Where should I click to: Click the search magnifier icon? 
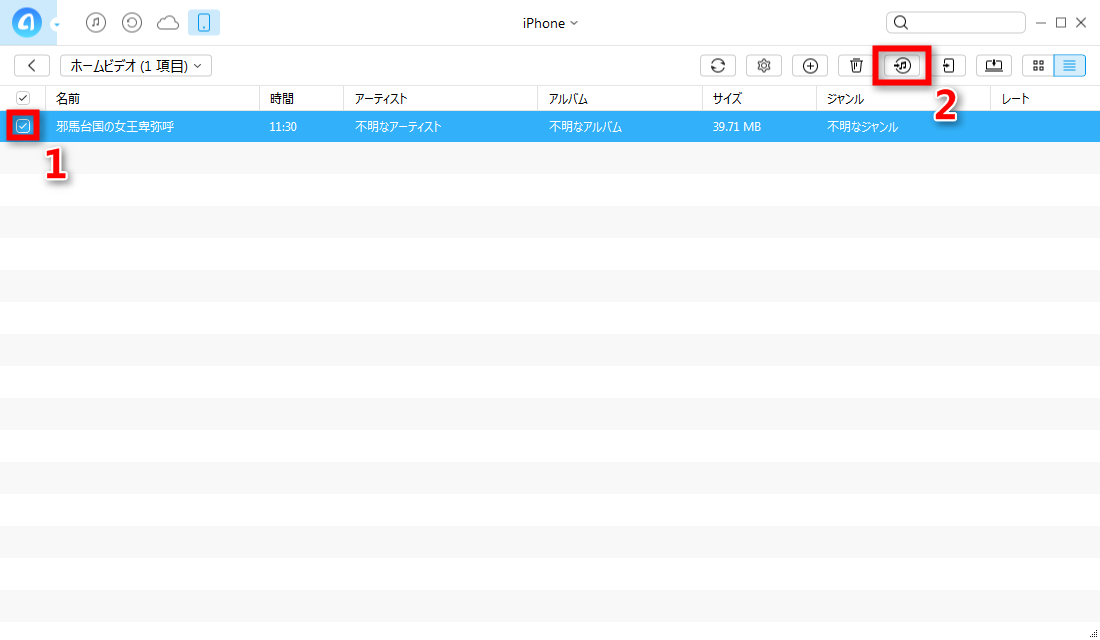[x=901, y=22]
